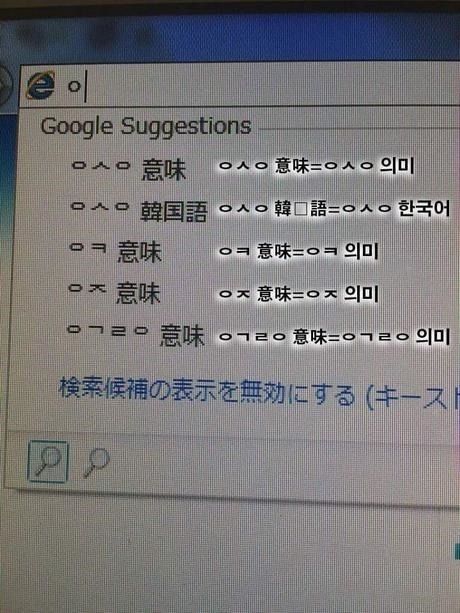Click the 韓国語 kanji in second suggestion
This screenshot has width=460, height=613.
pos(174,212)
